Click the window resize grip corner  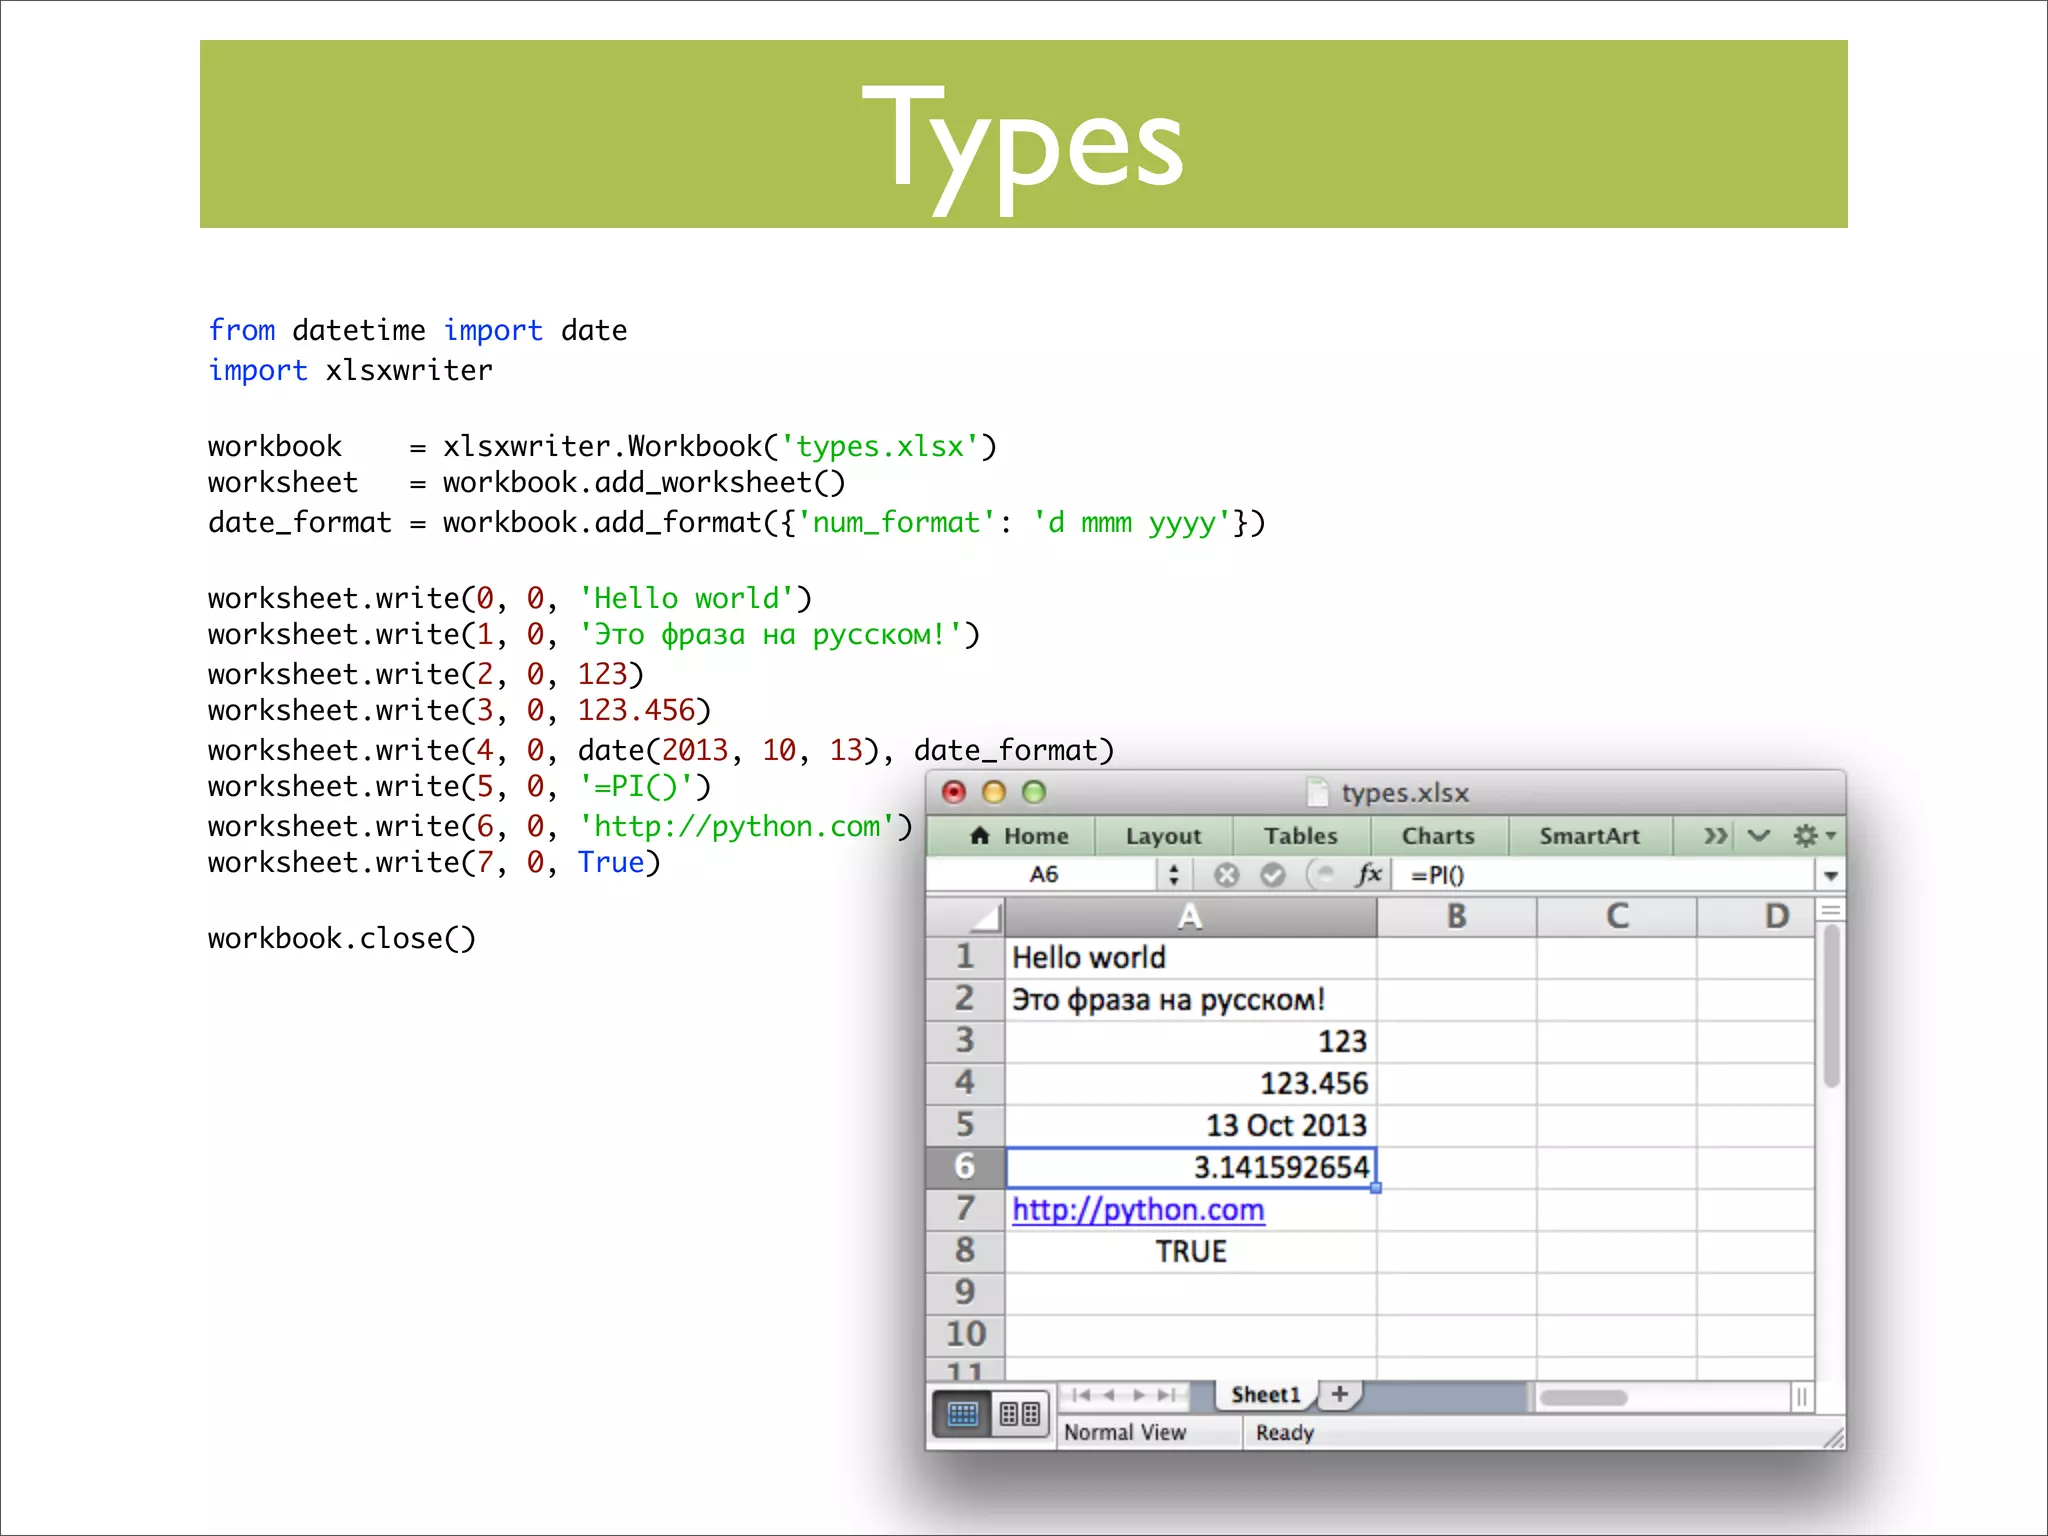click(x=1832, y=1437)
